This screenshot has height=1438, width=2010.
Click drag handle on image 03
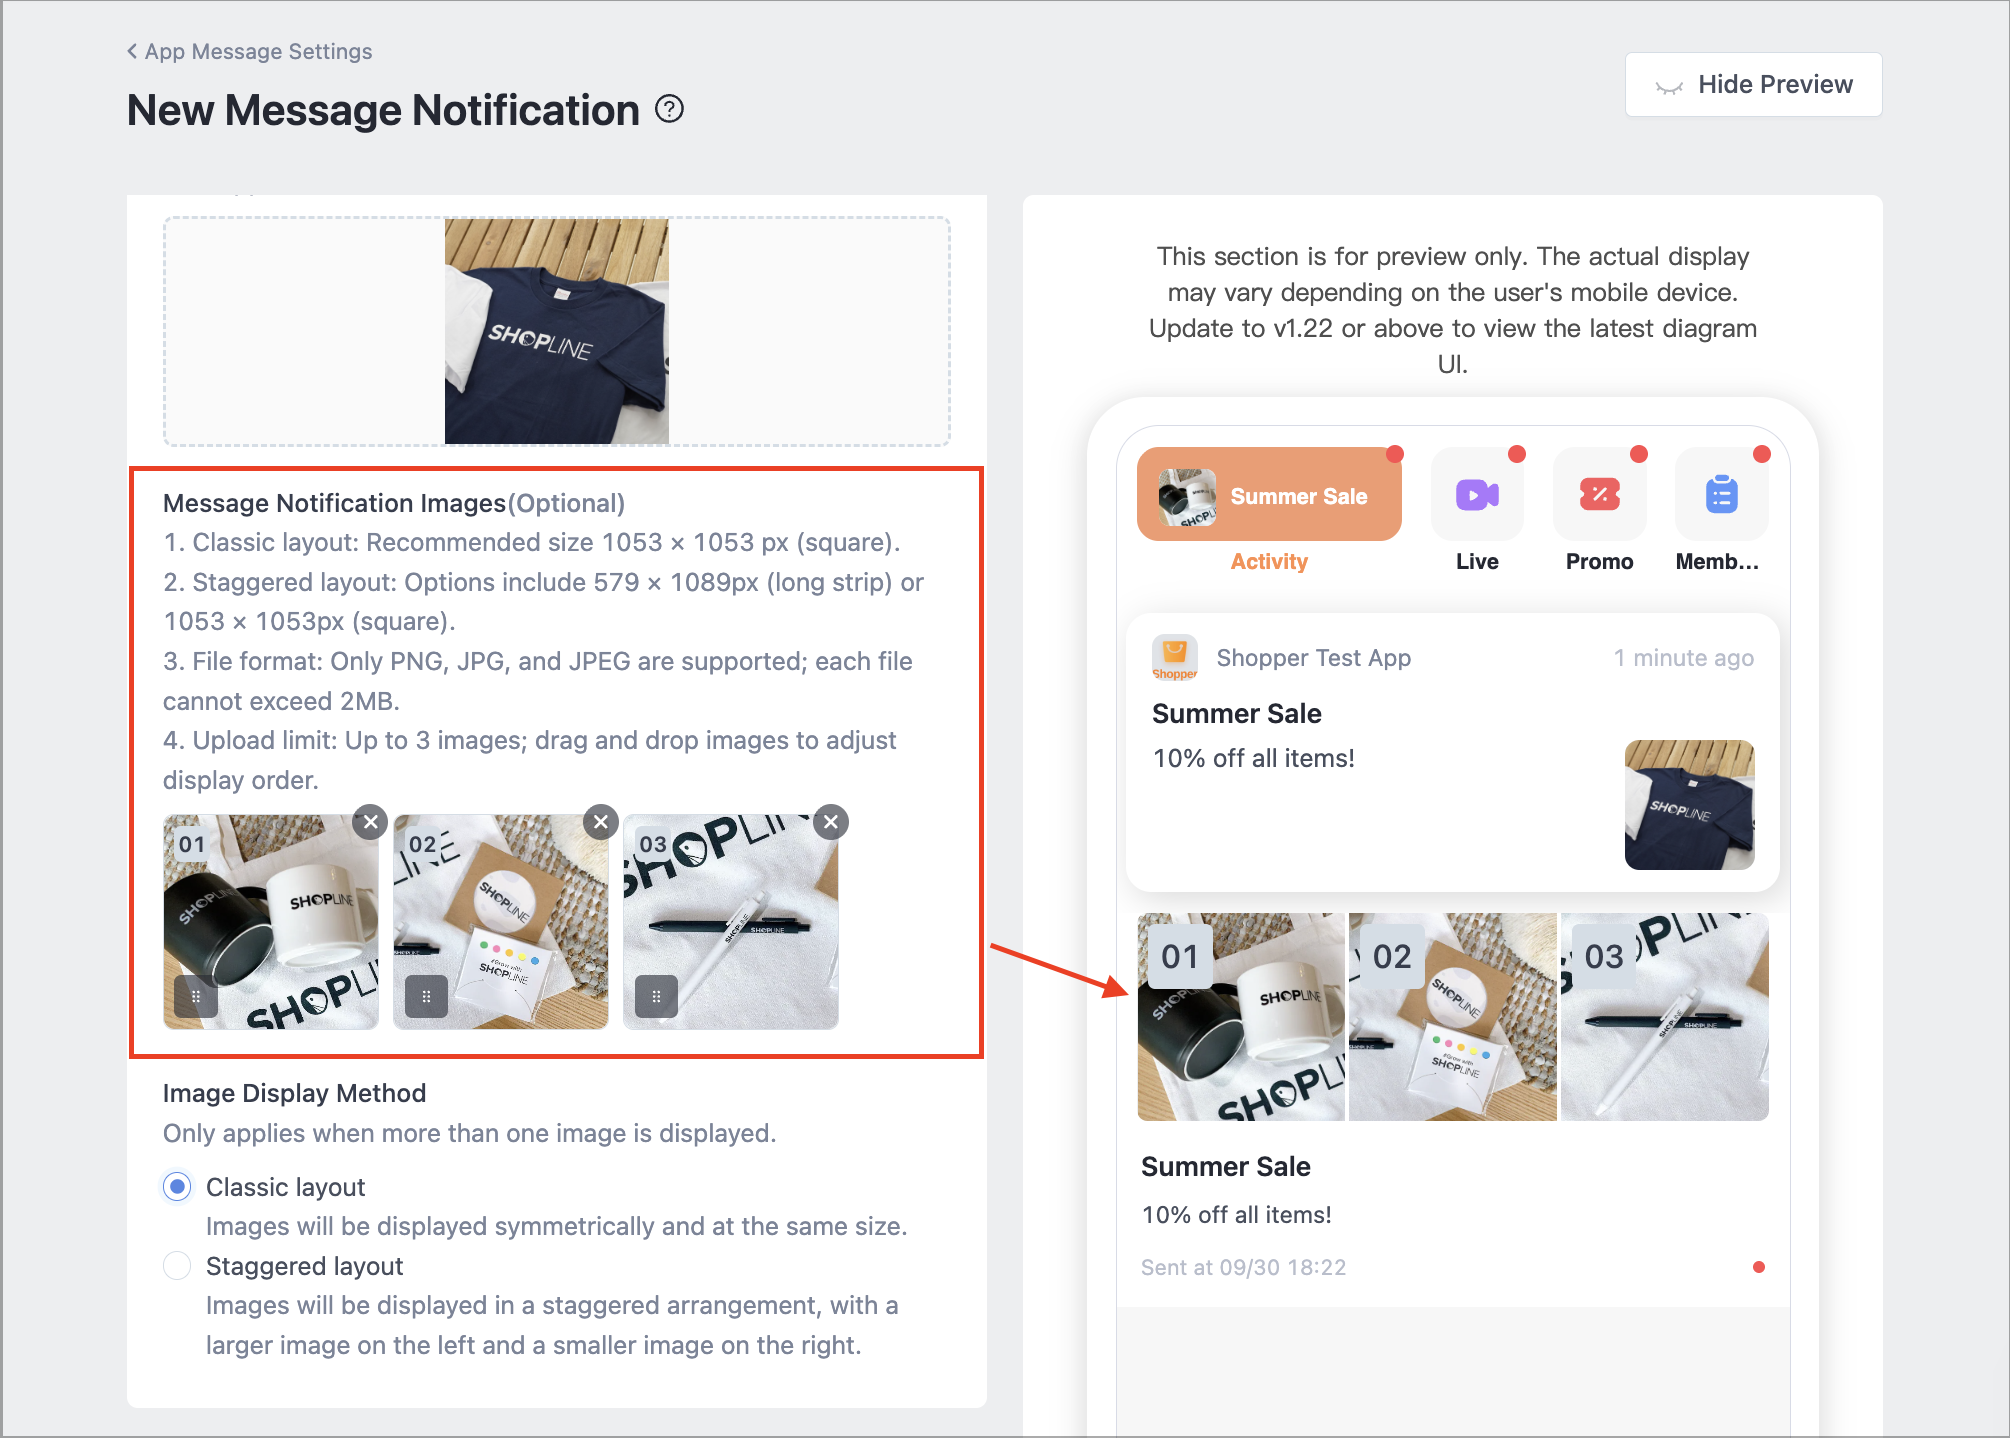point(656,996)
